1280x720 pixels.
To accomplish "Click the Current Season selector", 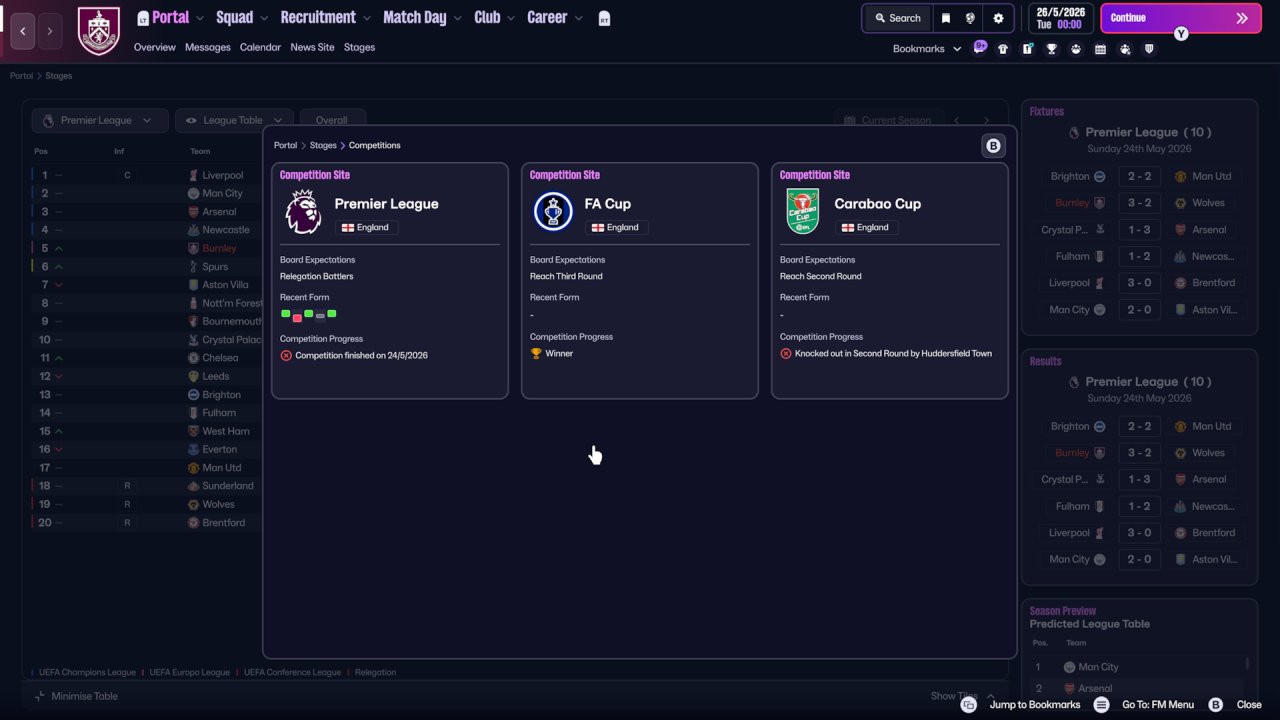I will (x=888, y=120).
